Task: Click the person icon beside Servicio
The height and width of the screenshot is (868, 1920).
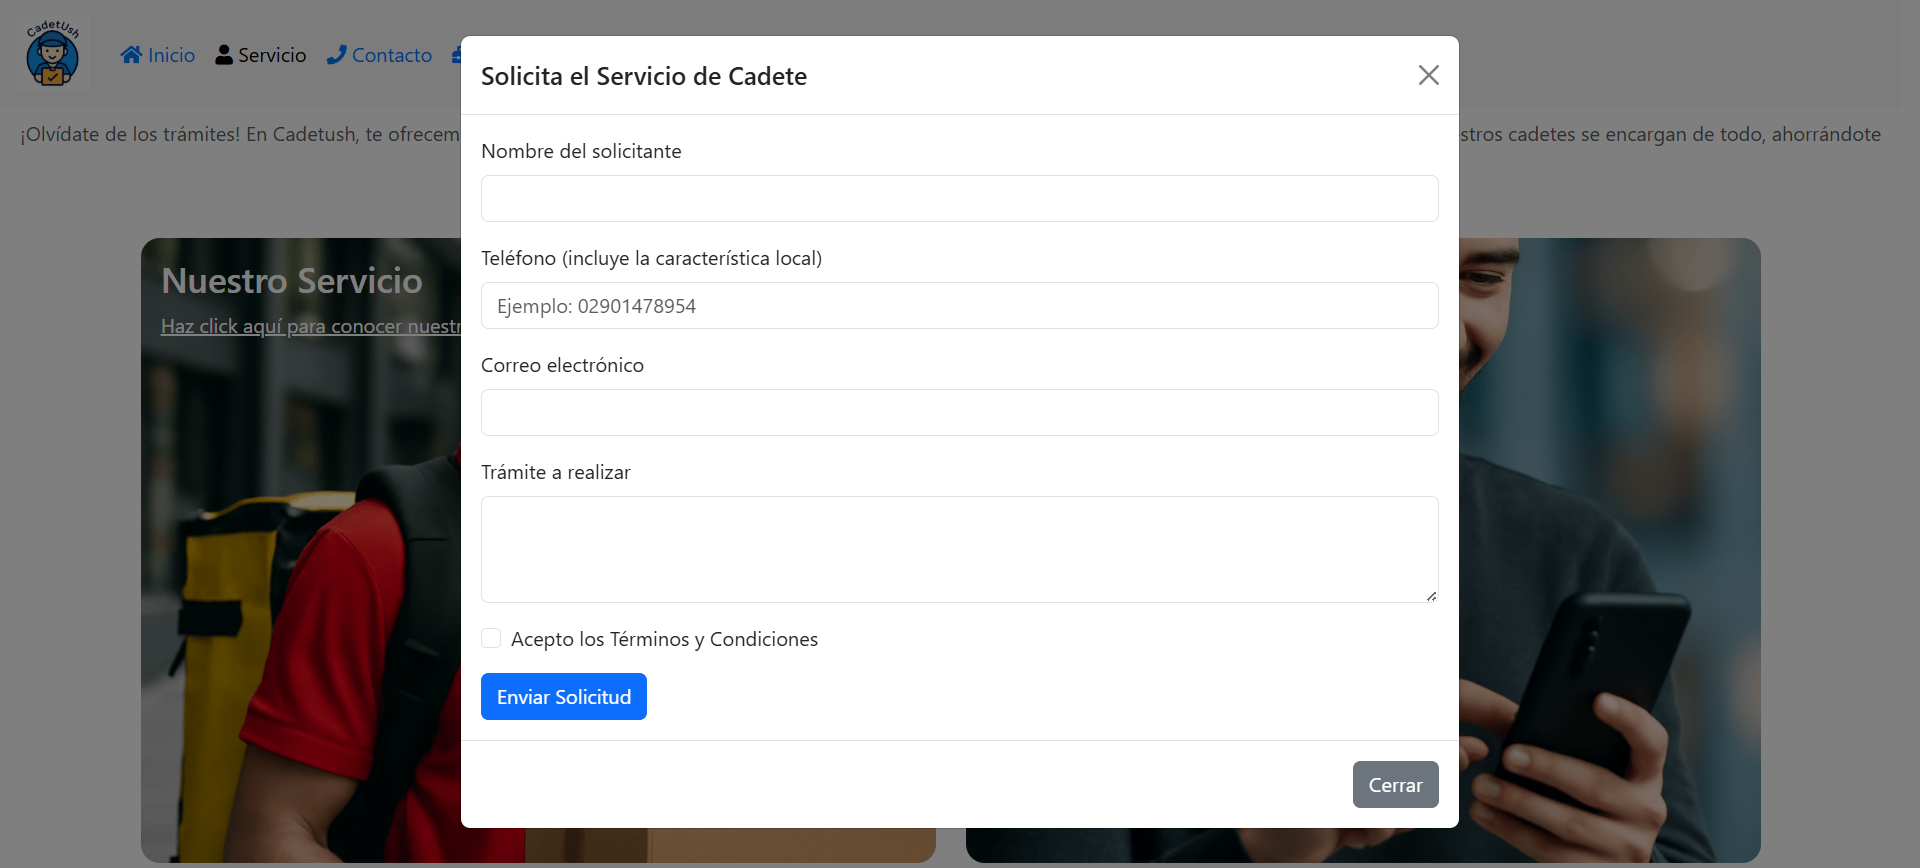Action: tap(224, 55)
